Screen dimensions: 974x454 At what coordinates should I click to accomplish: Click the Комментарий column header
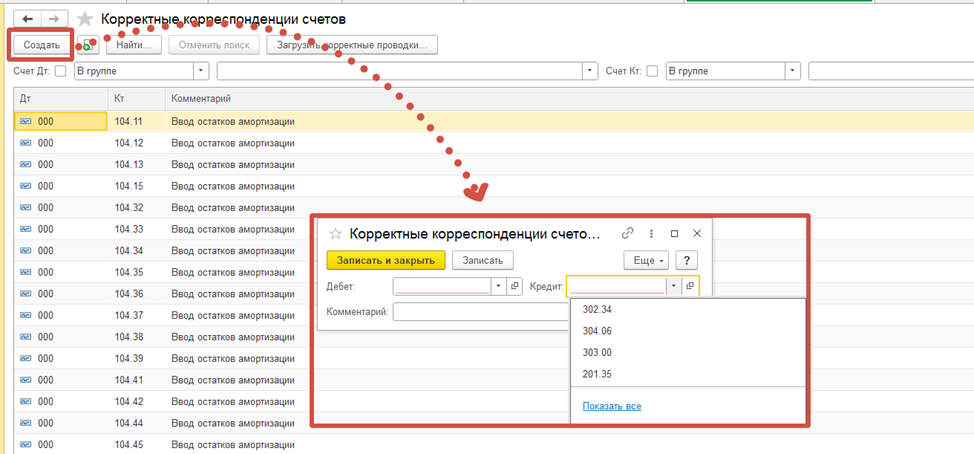pyautogui.click(x=569, y=99)
